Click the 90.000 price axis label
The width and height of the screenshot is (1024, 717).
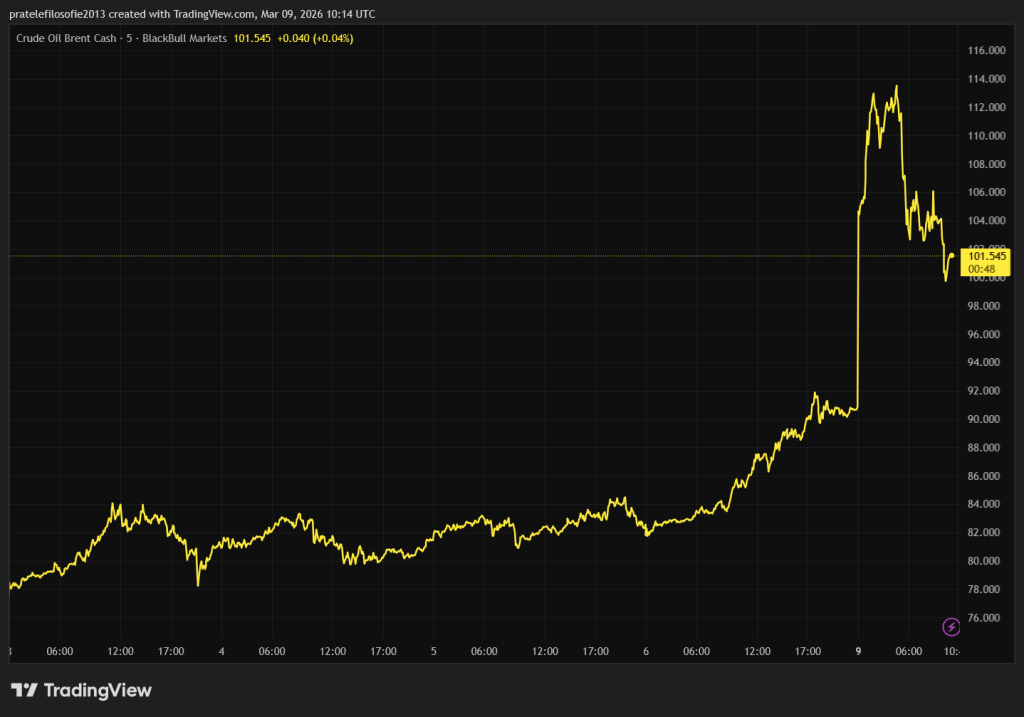coord(986,419)
